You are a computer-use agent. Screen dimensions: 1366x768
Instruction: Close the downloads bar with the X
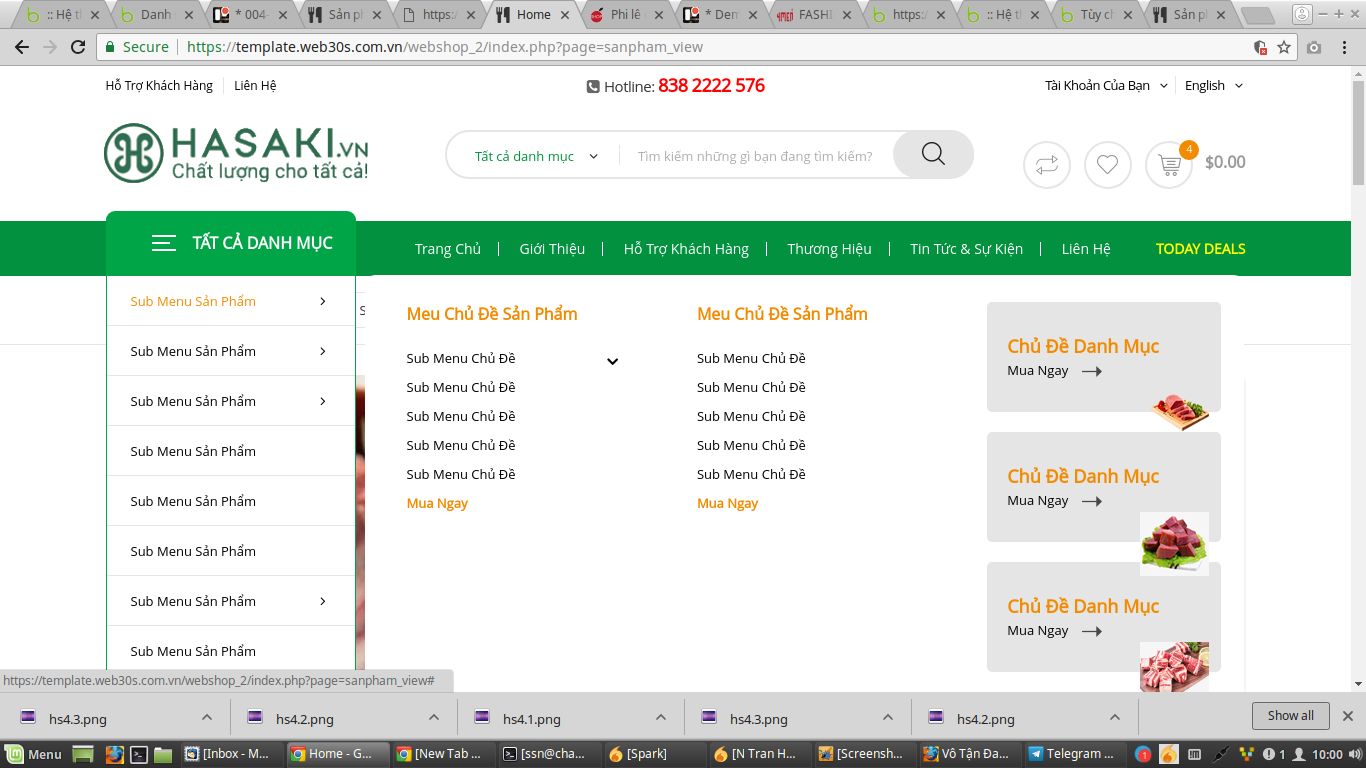[1347, 716]
